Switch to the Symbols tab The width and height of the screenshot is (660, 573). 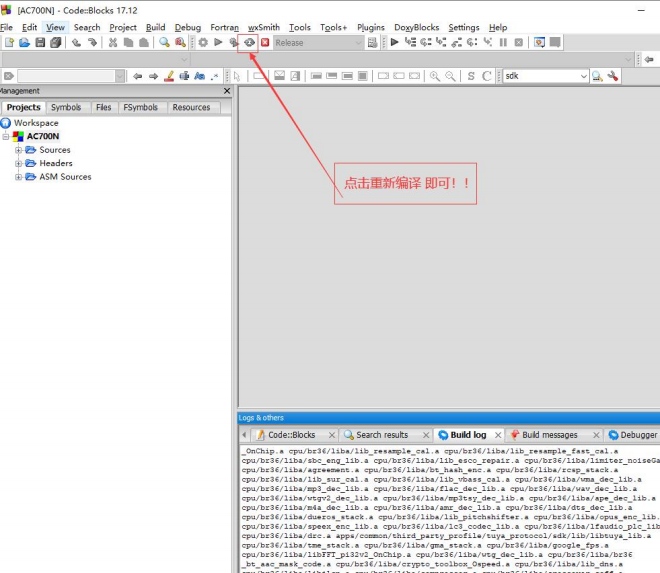pyautogui.click(x=66, y=107)
